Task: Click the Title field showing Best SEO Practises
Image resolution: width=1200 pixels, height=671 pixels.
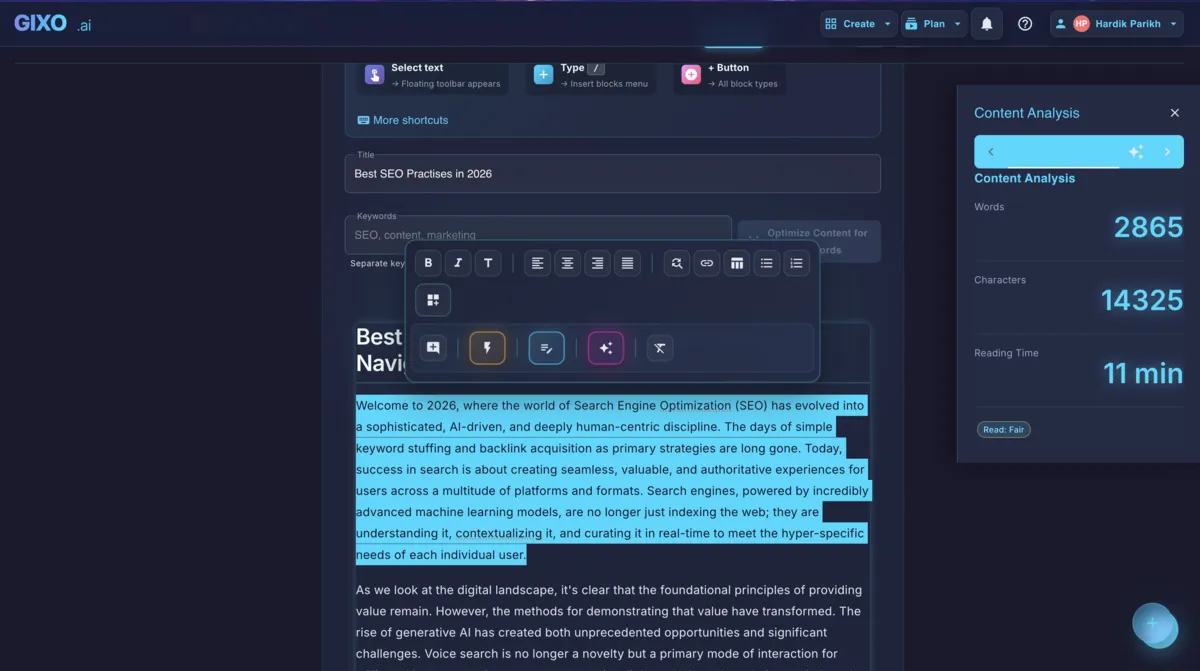Action: [x=612, y=173]
